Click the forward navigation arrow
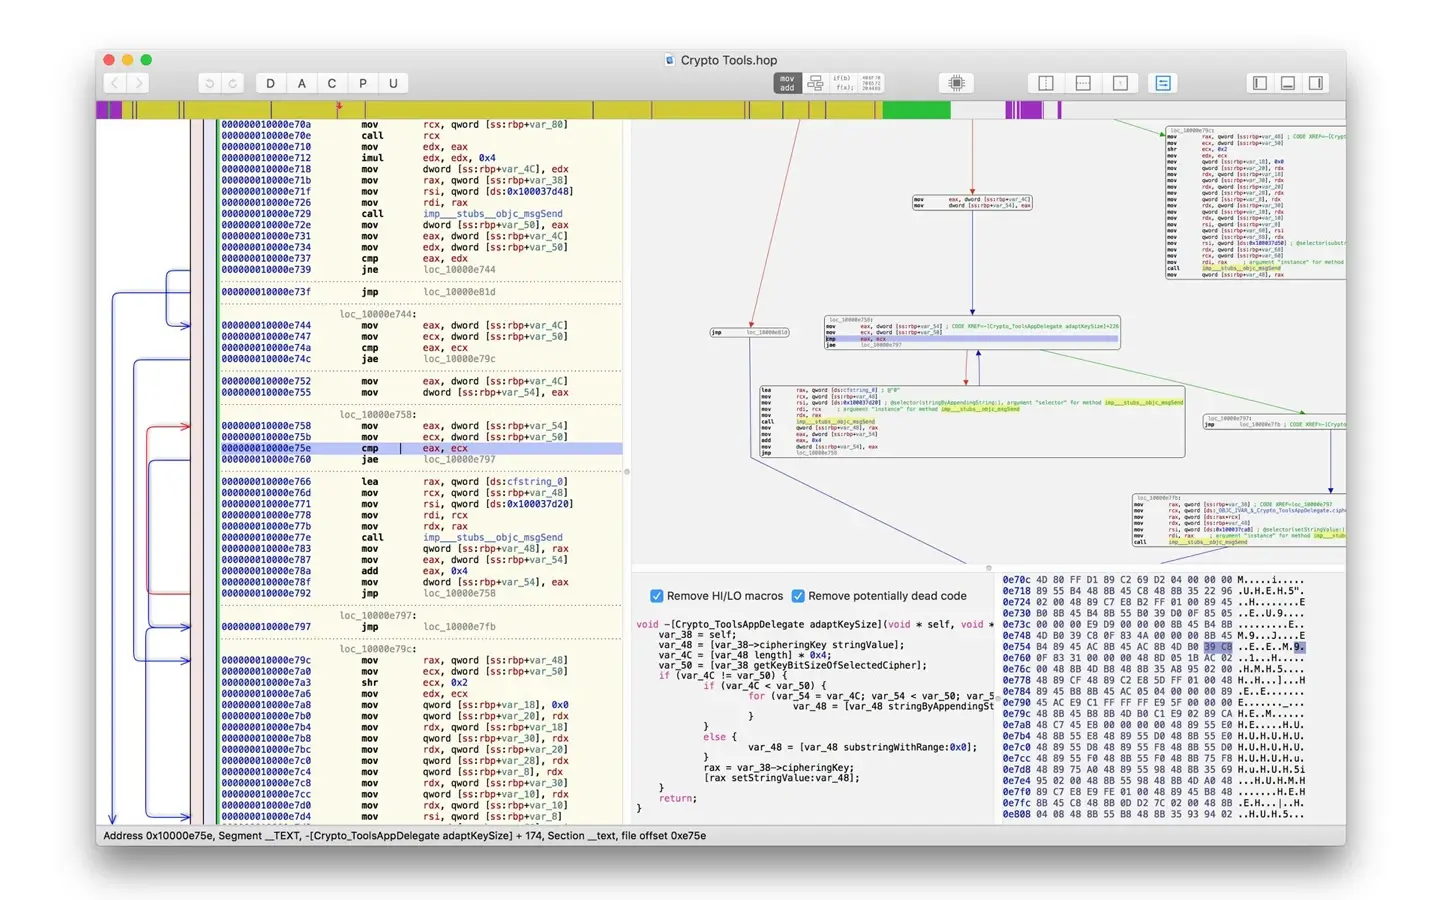 point(139,84)
